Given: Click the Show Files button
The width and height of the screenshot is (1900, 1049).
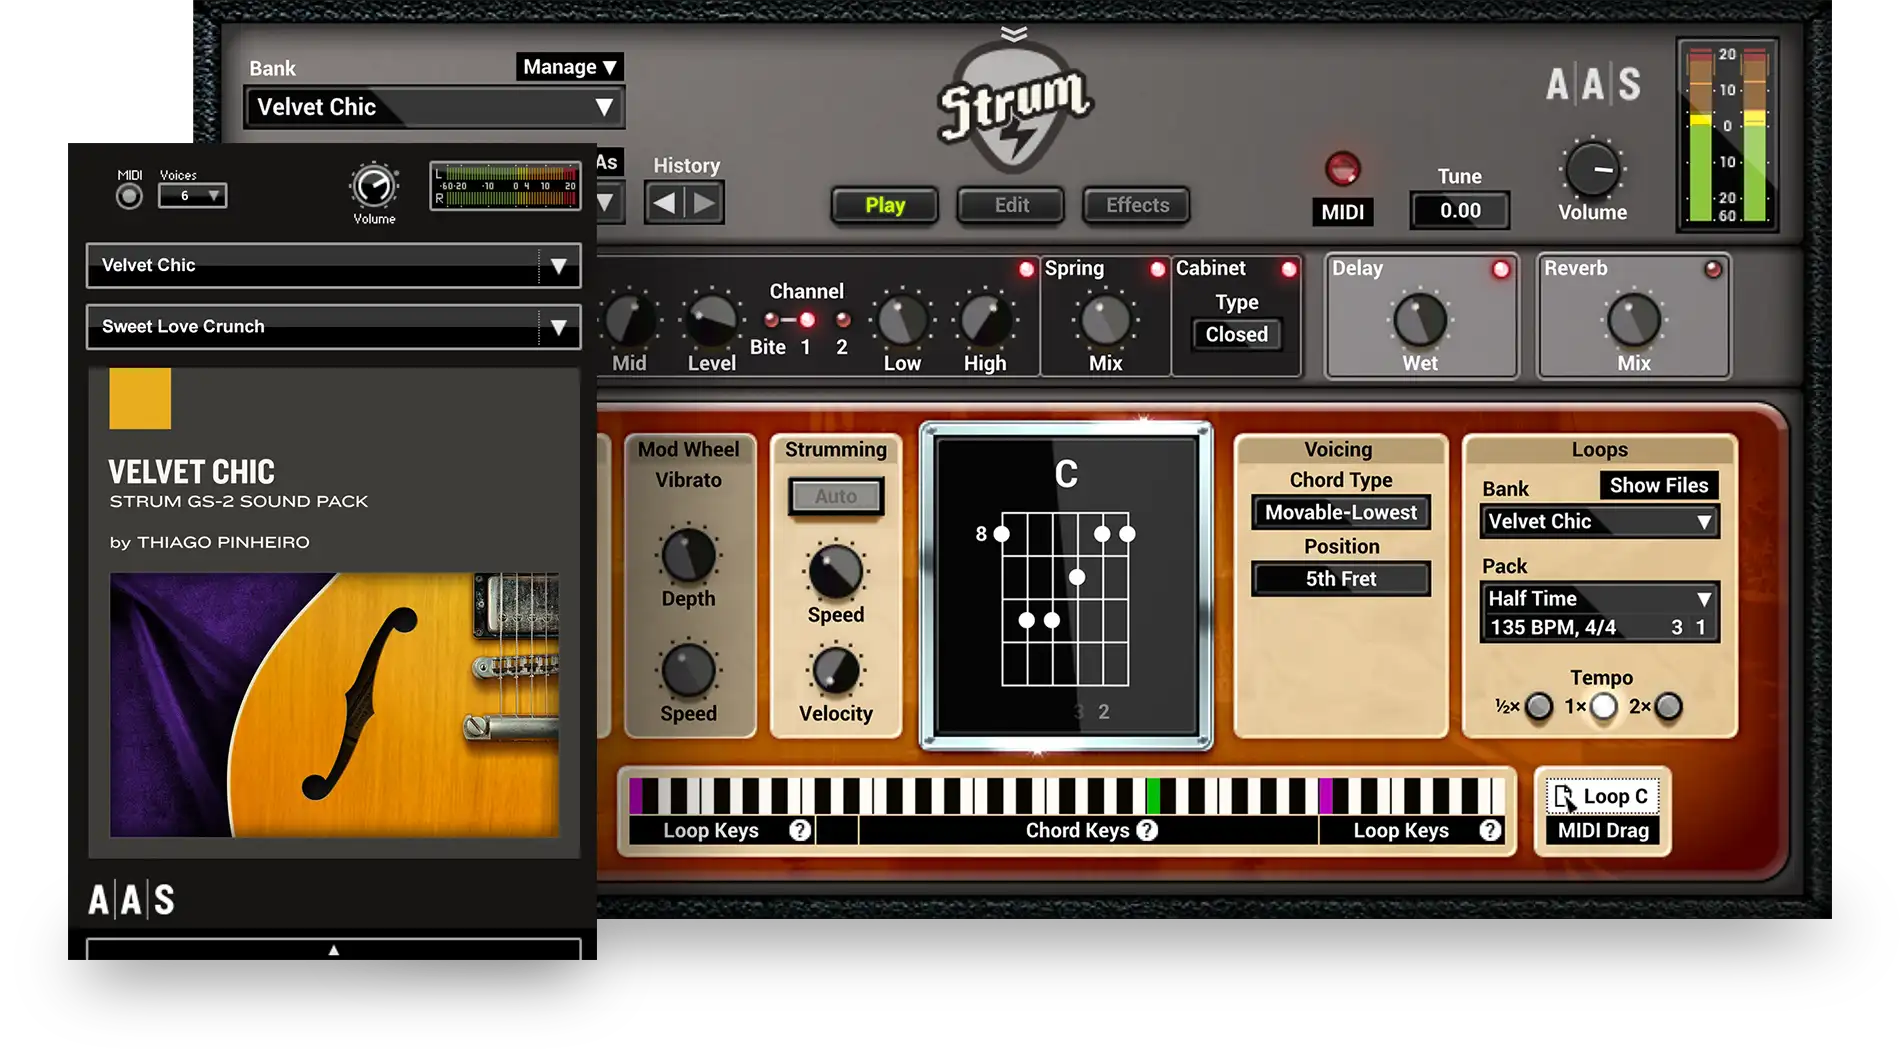Looking at the screenshot, I should (1658, 485).
